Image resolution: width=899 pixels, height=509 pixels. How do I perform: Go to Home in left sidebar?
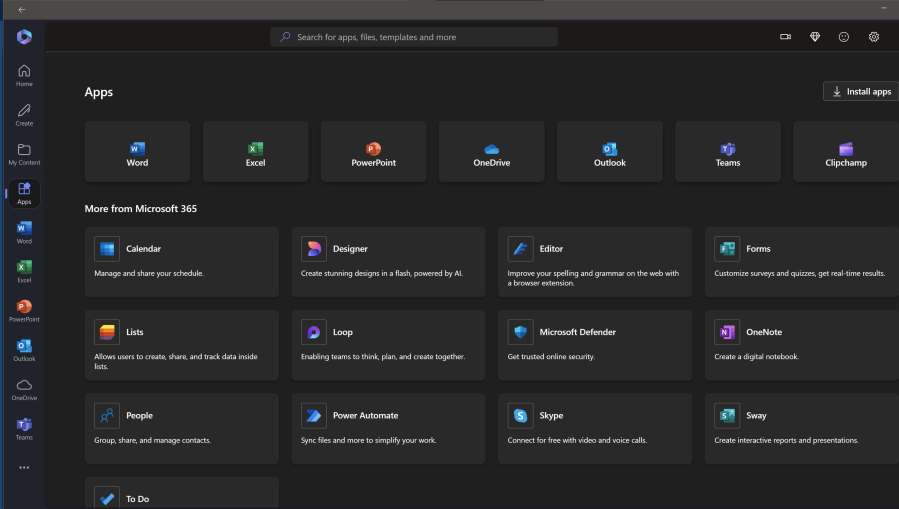(x=24, y=75)
